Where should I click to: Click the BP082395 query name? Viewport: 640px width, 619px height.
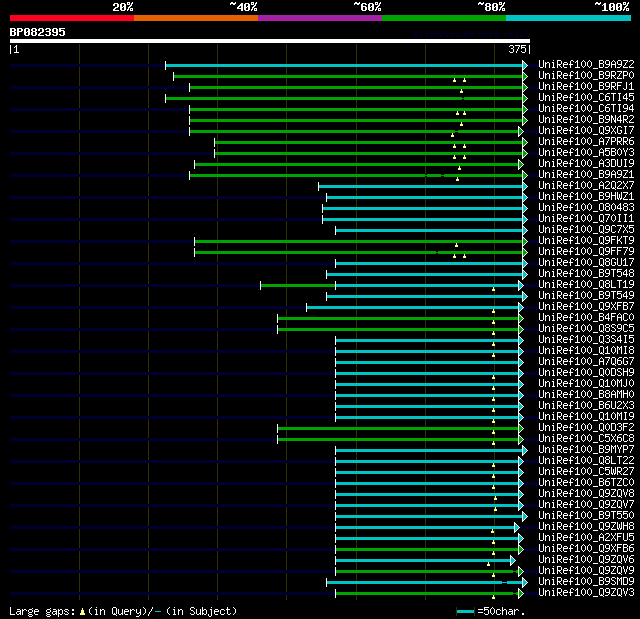pos(38,32)
